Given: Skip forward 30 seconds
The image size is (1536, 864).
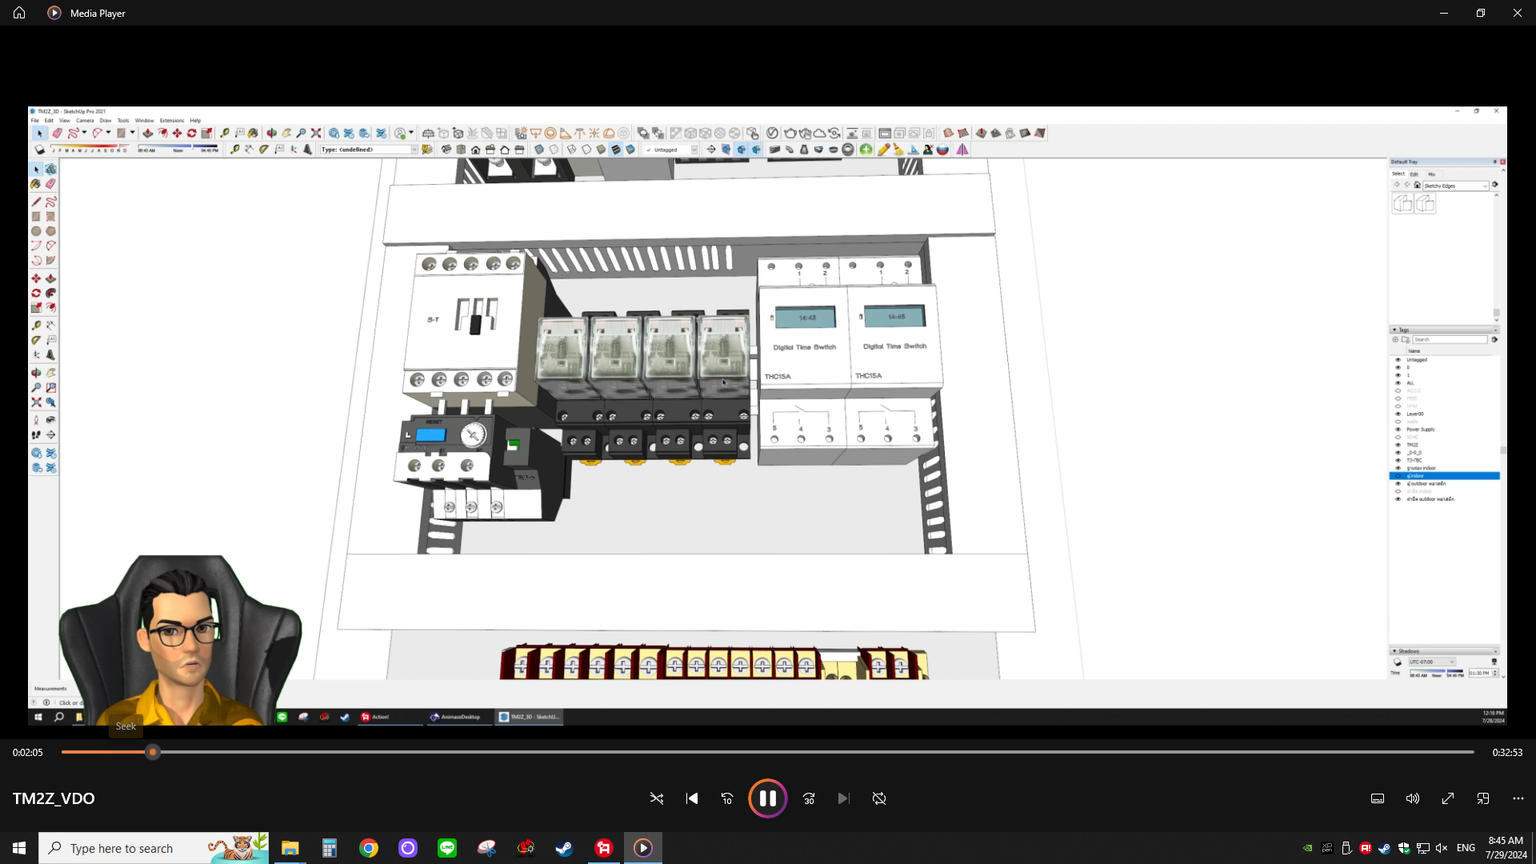Looking at the screenshot, I should (809, 798).
